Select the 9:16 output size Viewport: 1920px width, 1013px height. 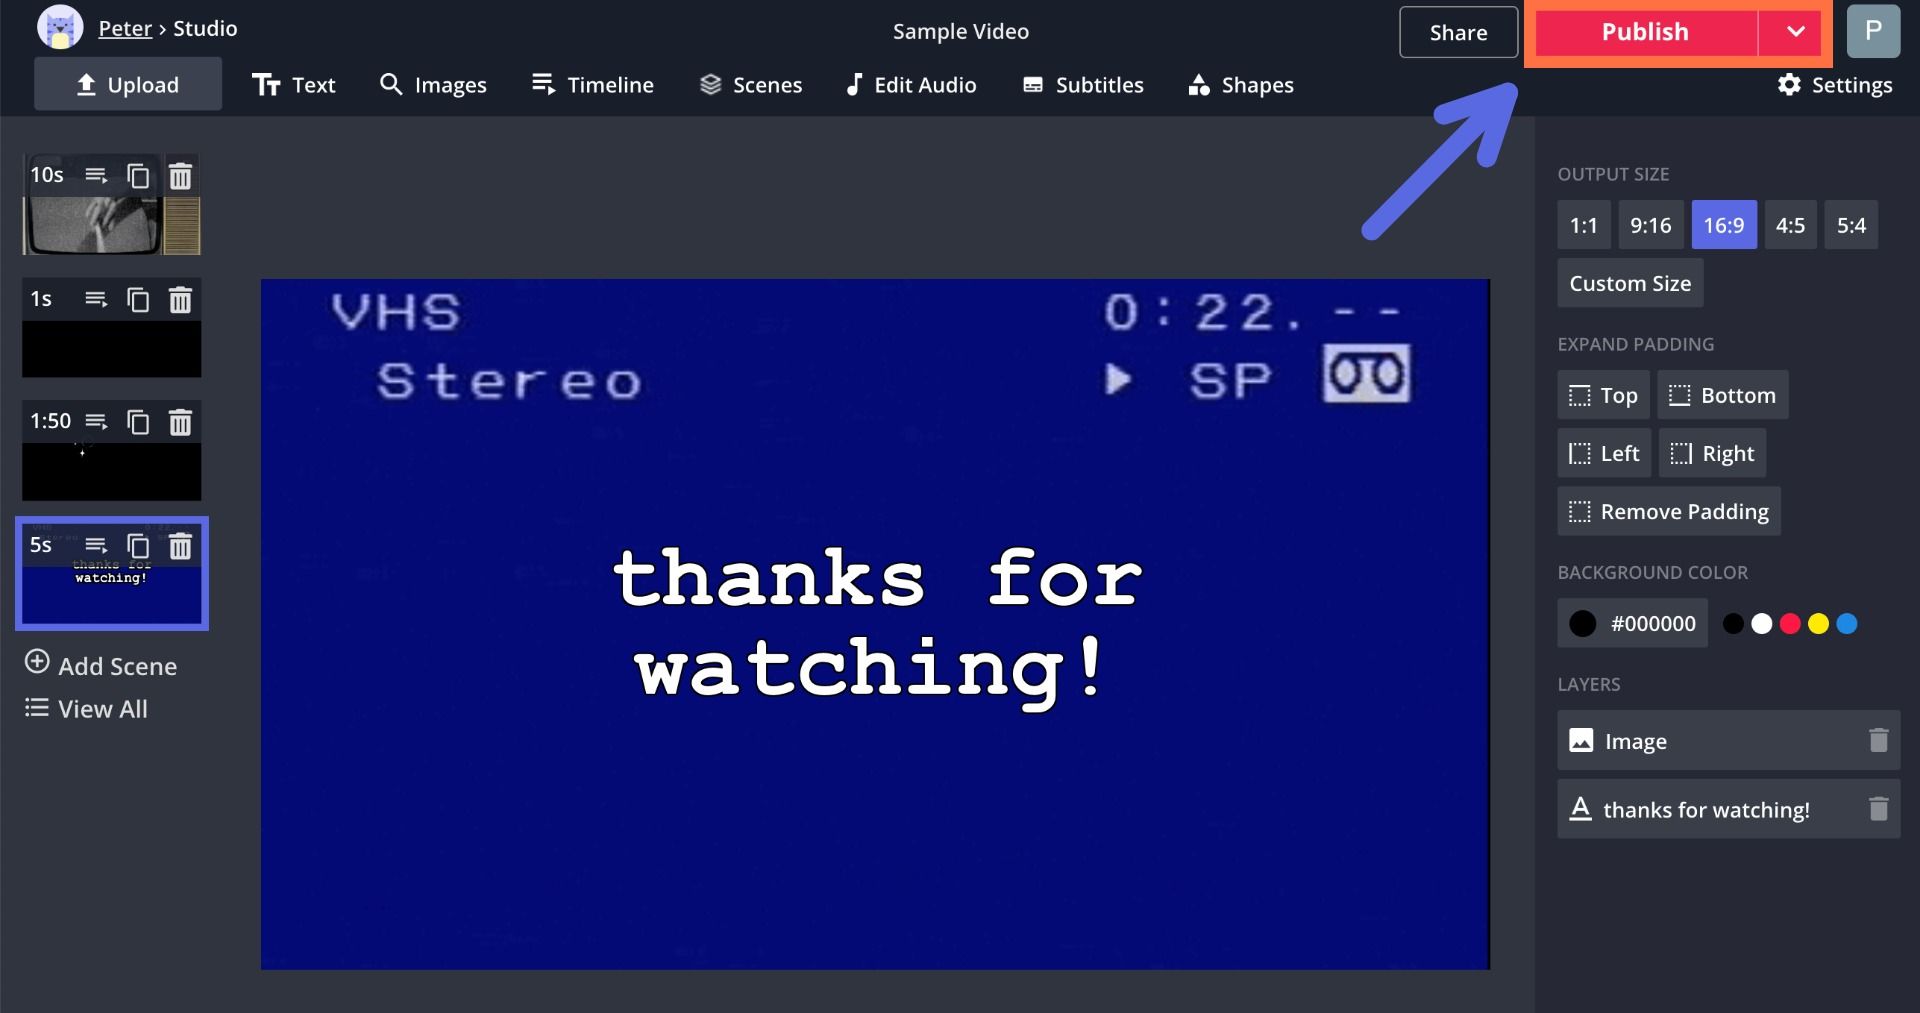tap(1650, 225)
